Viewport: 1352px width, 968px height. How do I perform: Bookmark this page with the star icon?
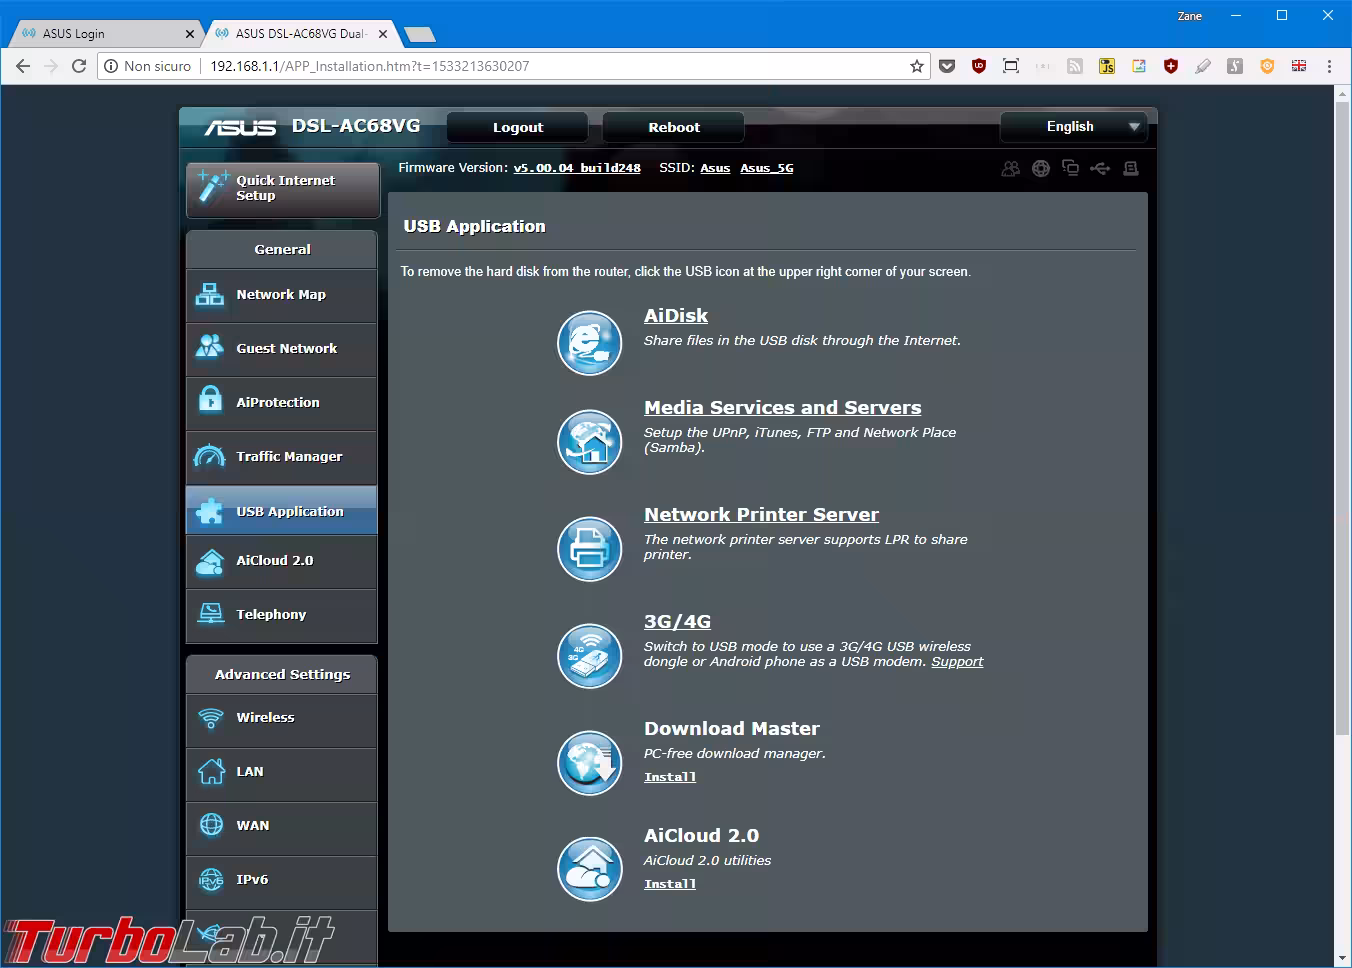(x=916, y=66)
